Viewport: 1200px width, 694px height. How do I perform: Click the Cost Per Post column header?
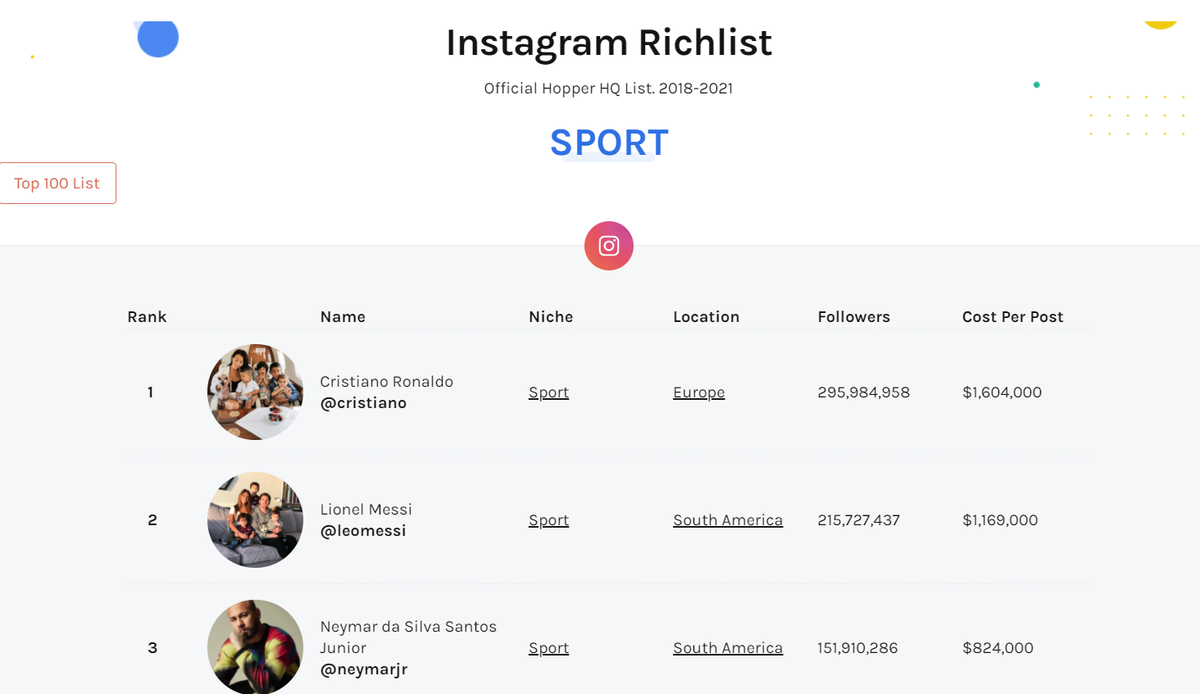(x=1013, y=317)
